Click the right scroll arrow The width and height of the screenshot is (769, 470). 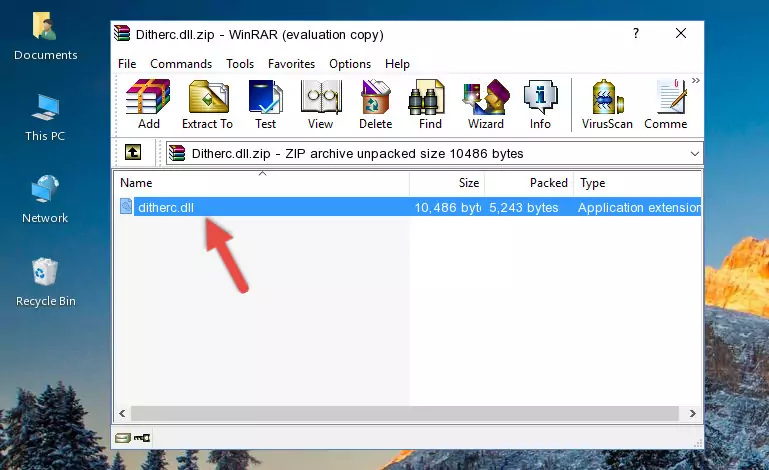692,414
